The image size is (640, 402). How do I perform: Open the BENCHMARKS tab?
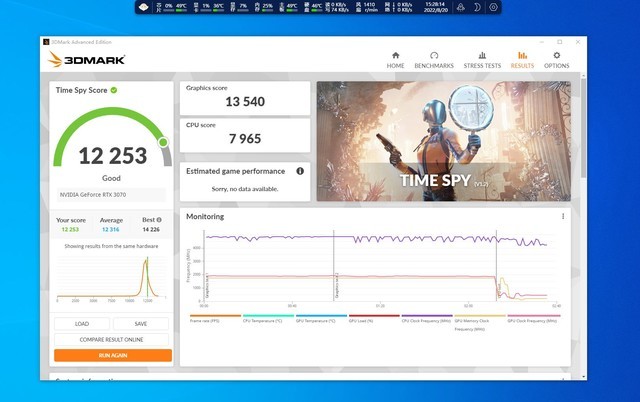[x=434, y=60]
